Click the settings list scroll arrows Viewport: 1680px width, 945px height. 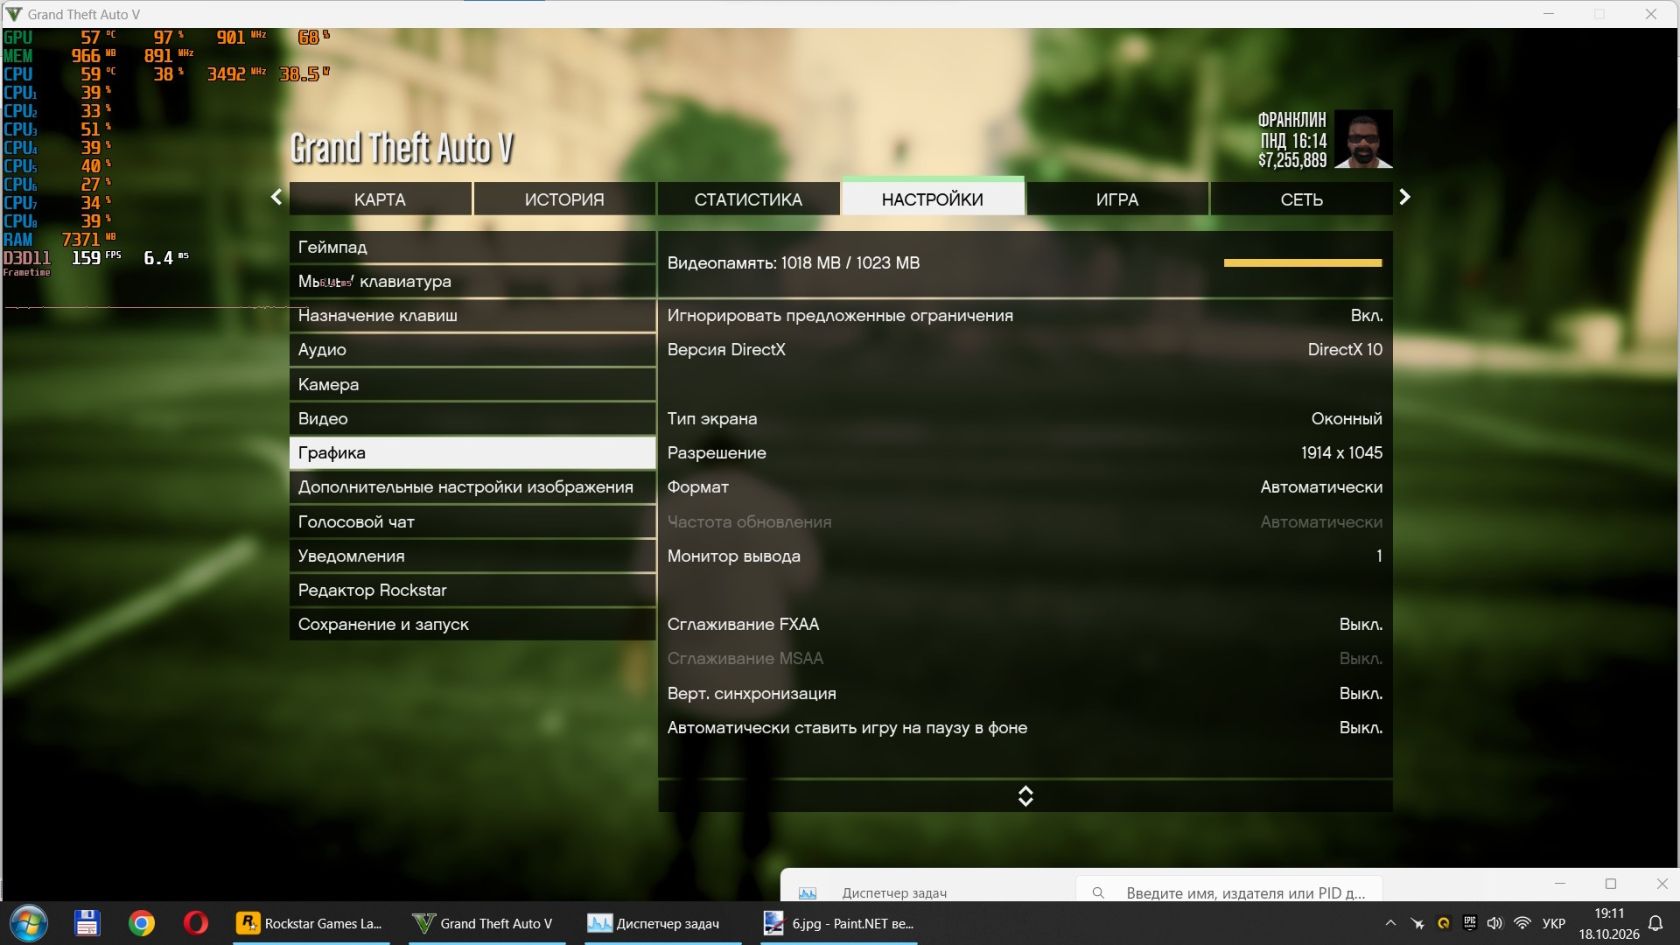click(x=1025, y=796)
